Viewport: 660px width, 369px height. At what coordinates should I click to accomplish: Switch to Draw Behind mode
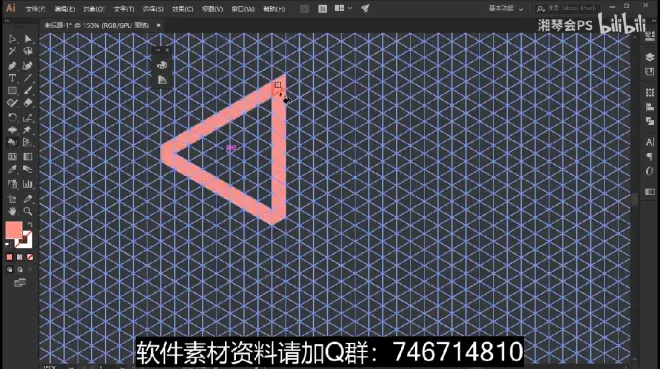pyautogui.click(x=20, y=270)
